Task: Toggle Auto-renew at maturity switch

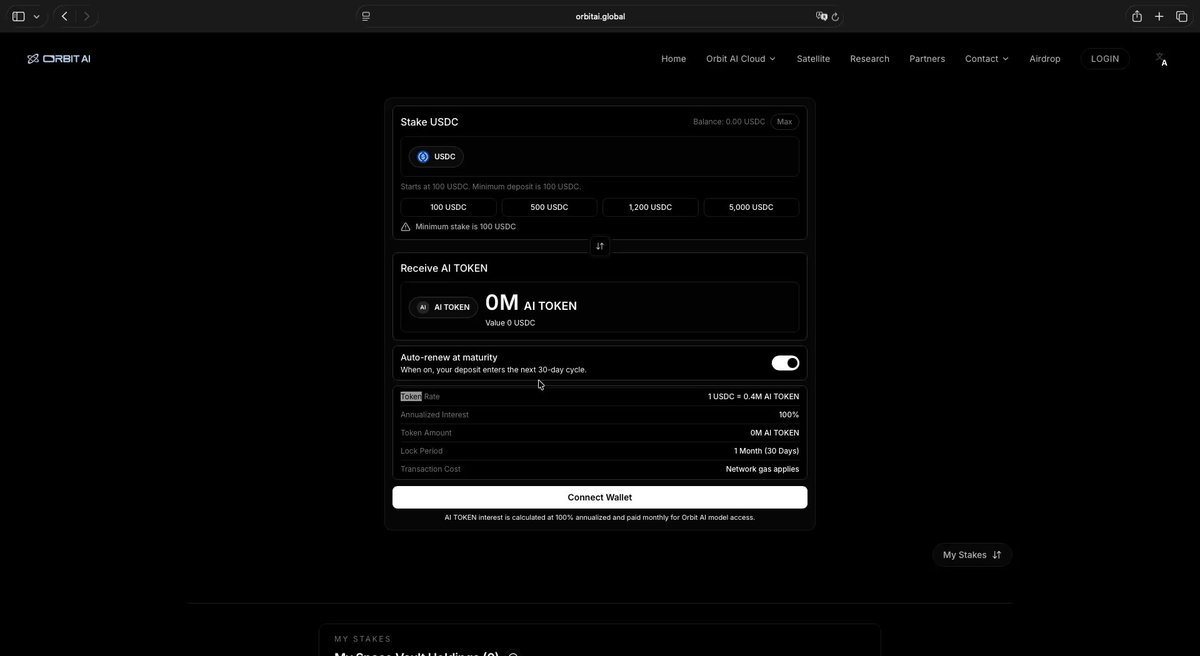Action: (x=785, y=363)
